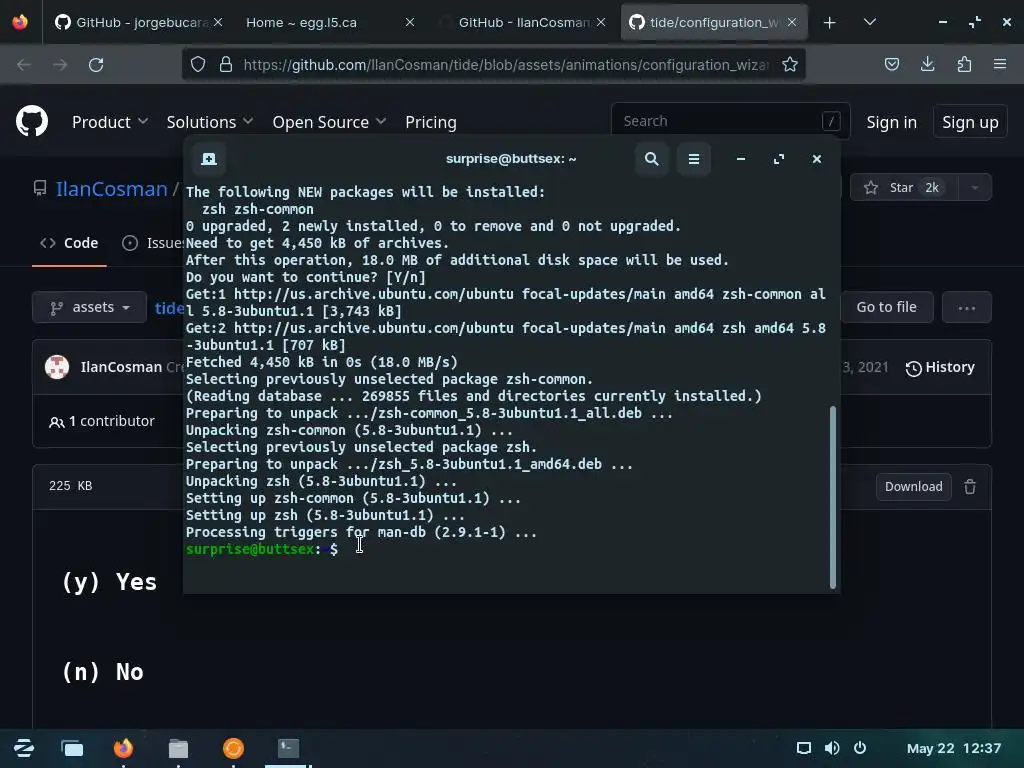Expand the star list dropdown arrow
Image resolution: width=1024 pixels, height=768 pixels.
pos(974,187)
